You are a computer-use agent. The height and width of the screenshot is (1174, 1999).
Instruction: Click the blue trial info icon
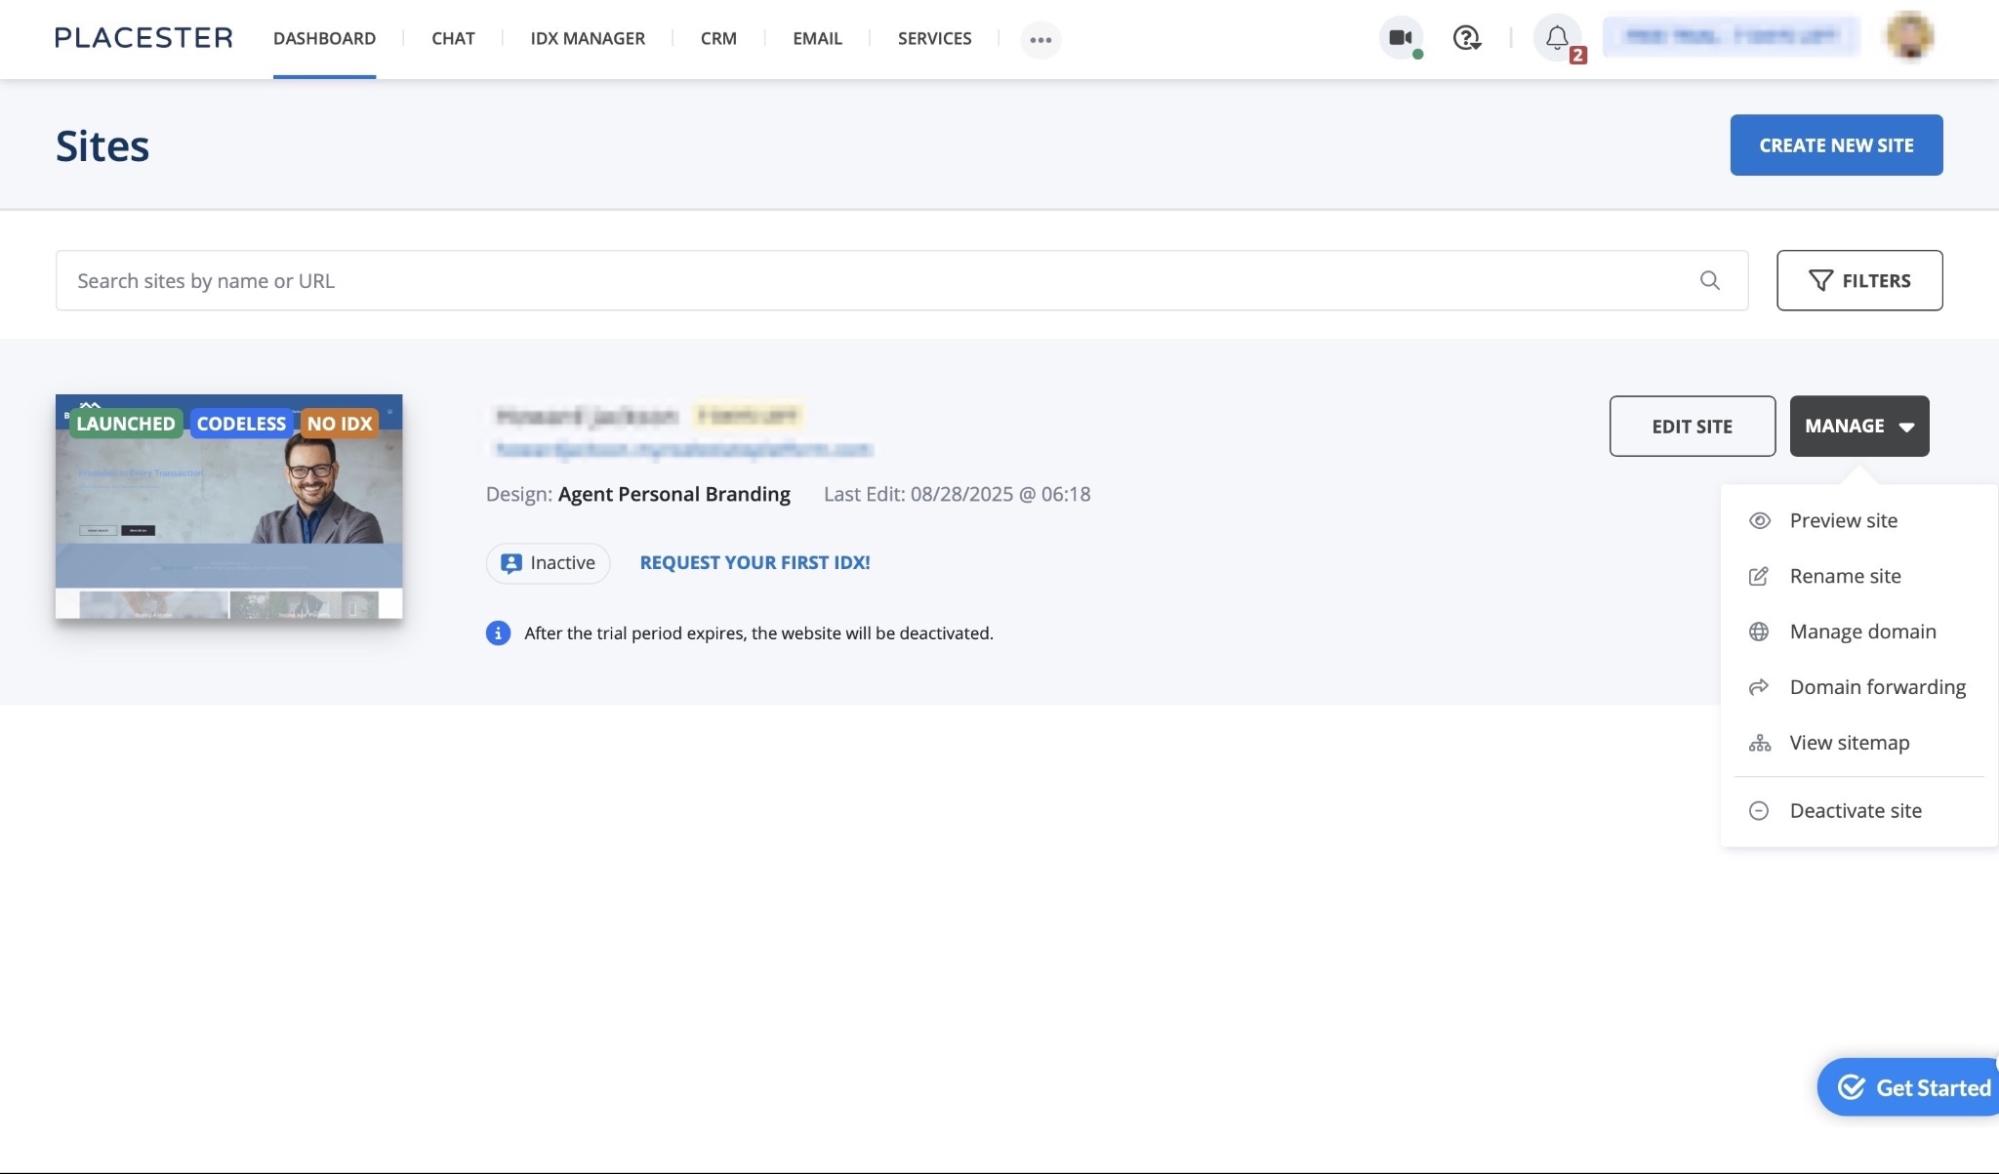[498, 633]
